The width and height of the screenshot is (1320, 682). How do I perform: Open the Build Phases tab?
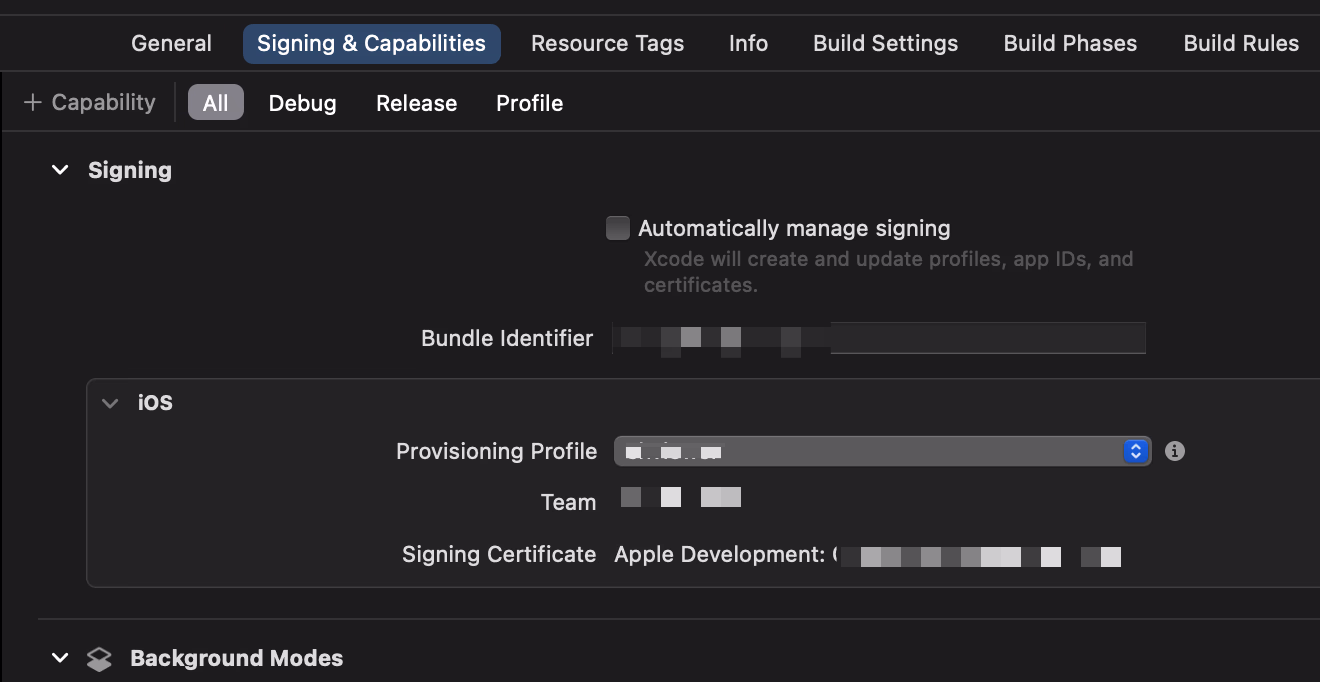[x=1070, y=44]
